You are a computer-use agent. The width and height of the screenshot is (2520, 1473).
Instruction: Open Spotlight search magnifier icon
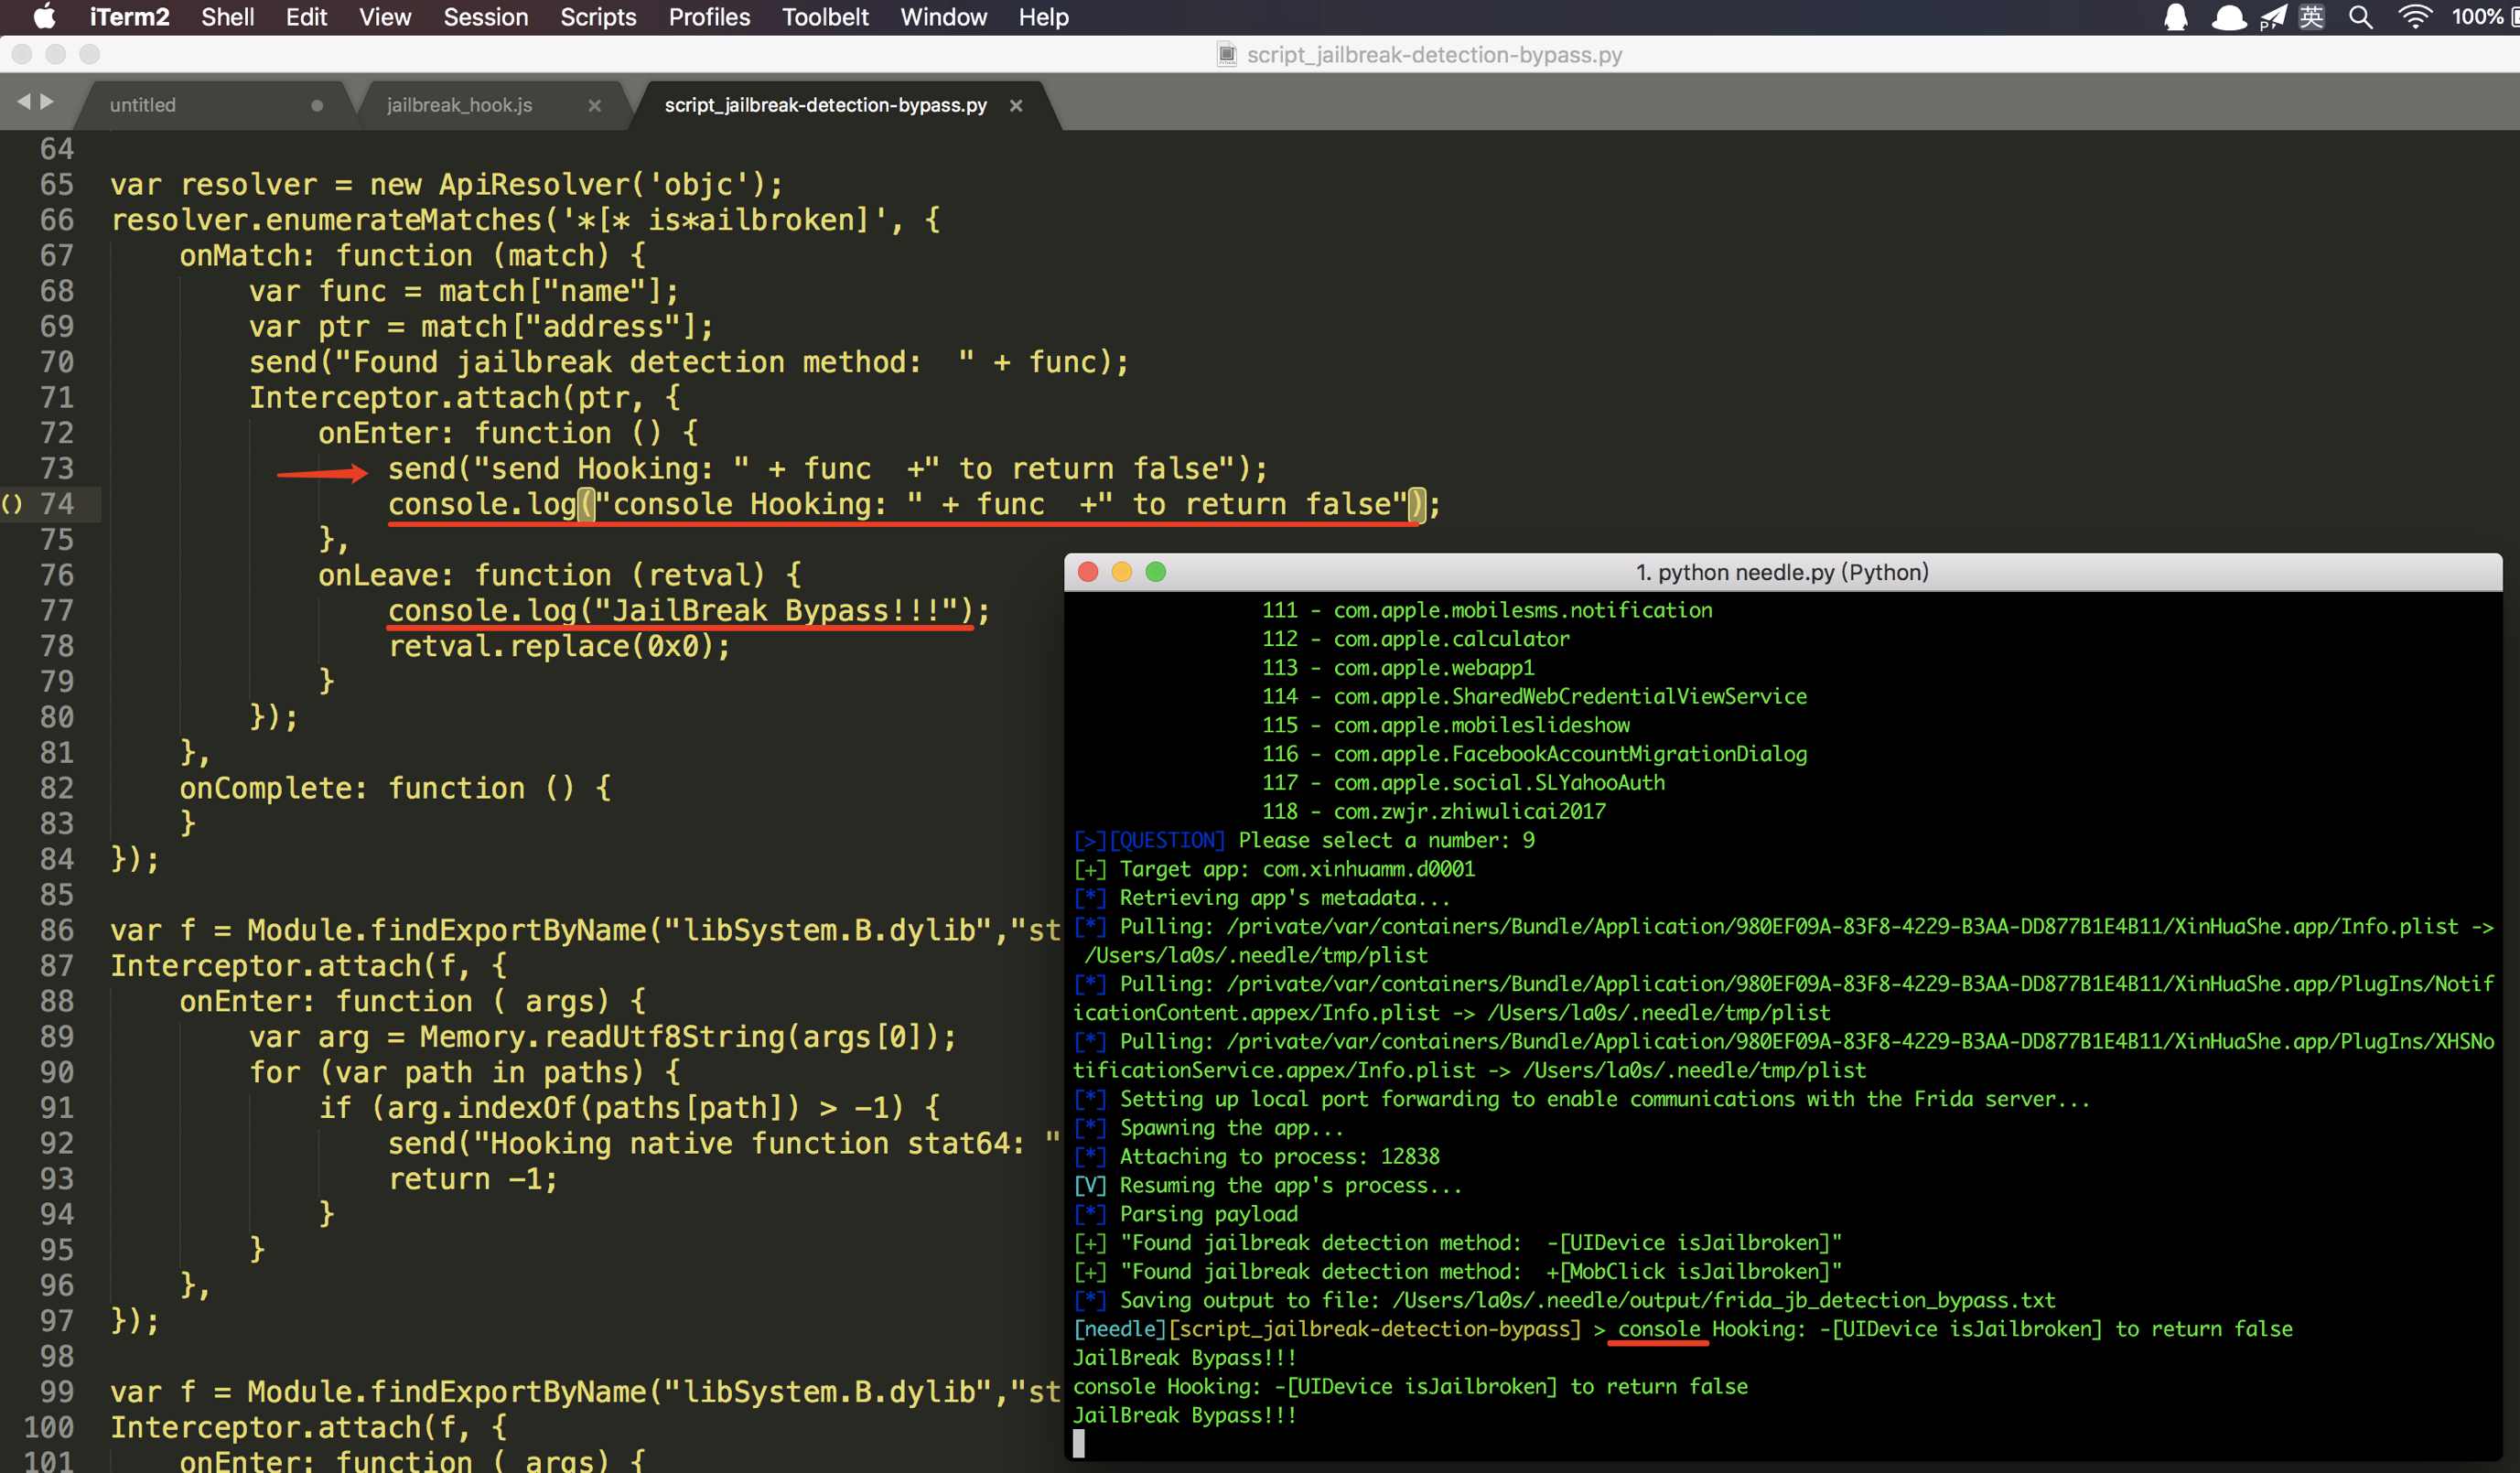(x=2360, y=17)
